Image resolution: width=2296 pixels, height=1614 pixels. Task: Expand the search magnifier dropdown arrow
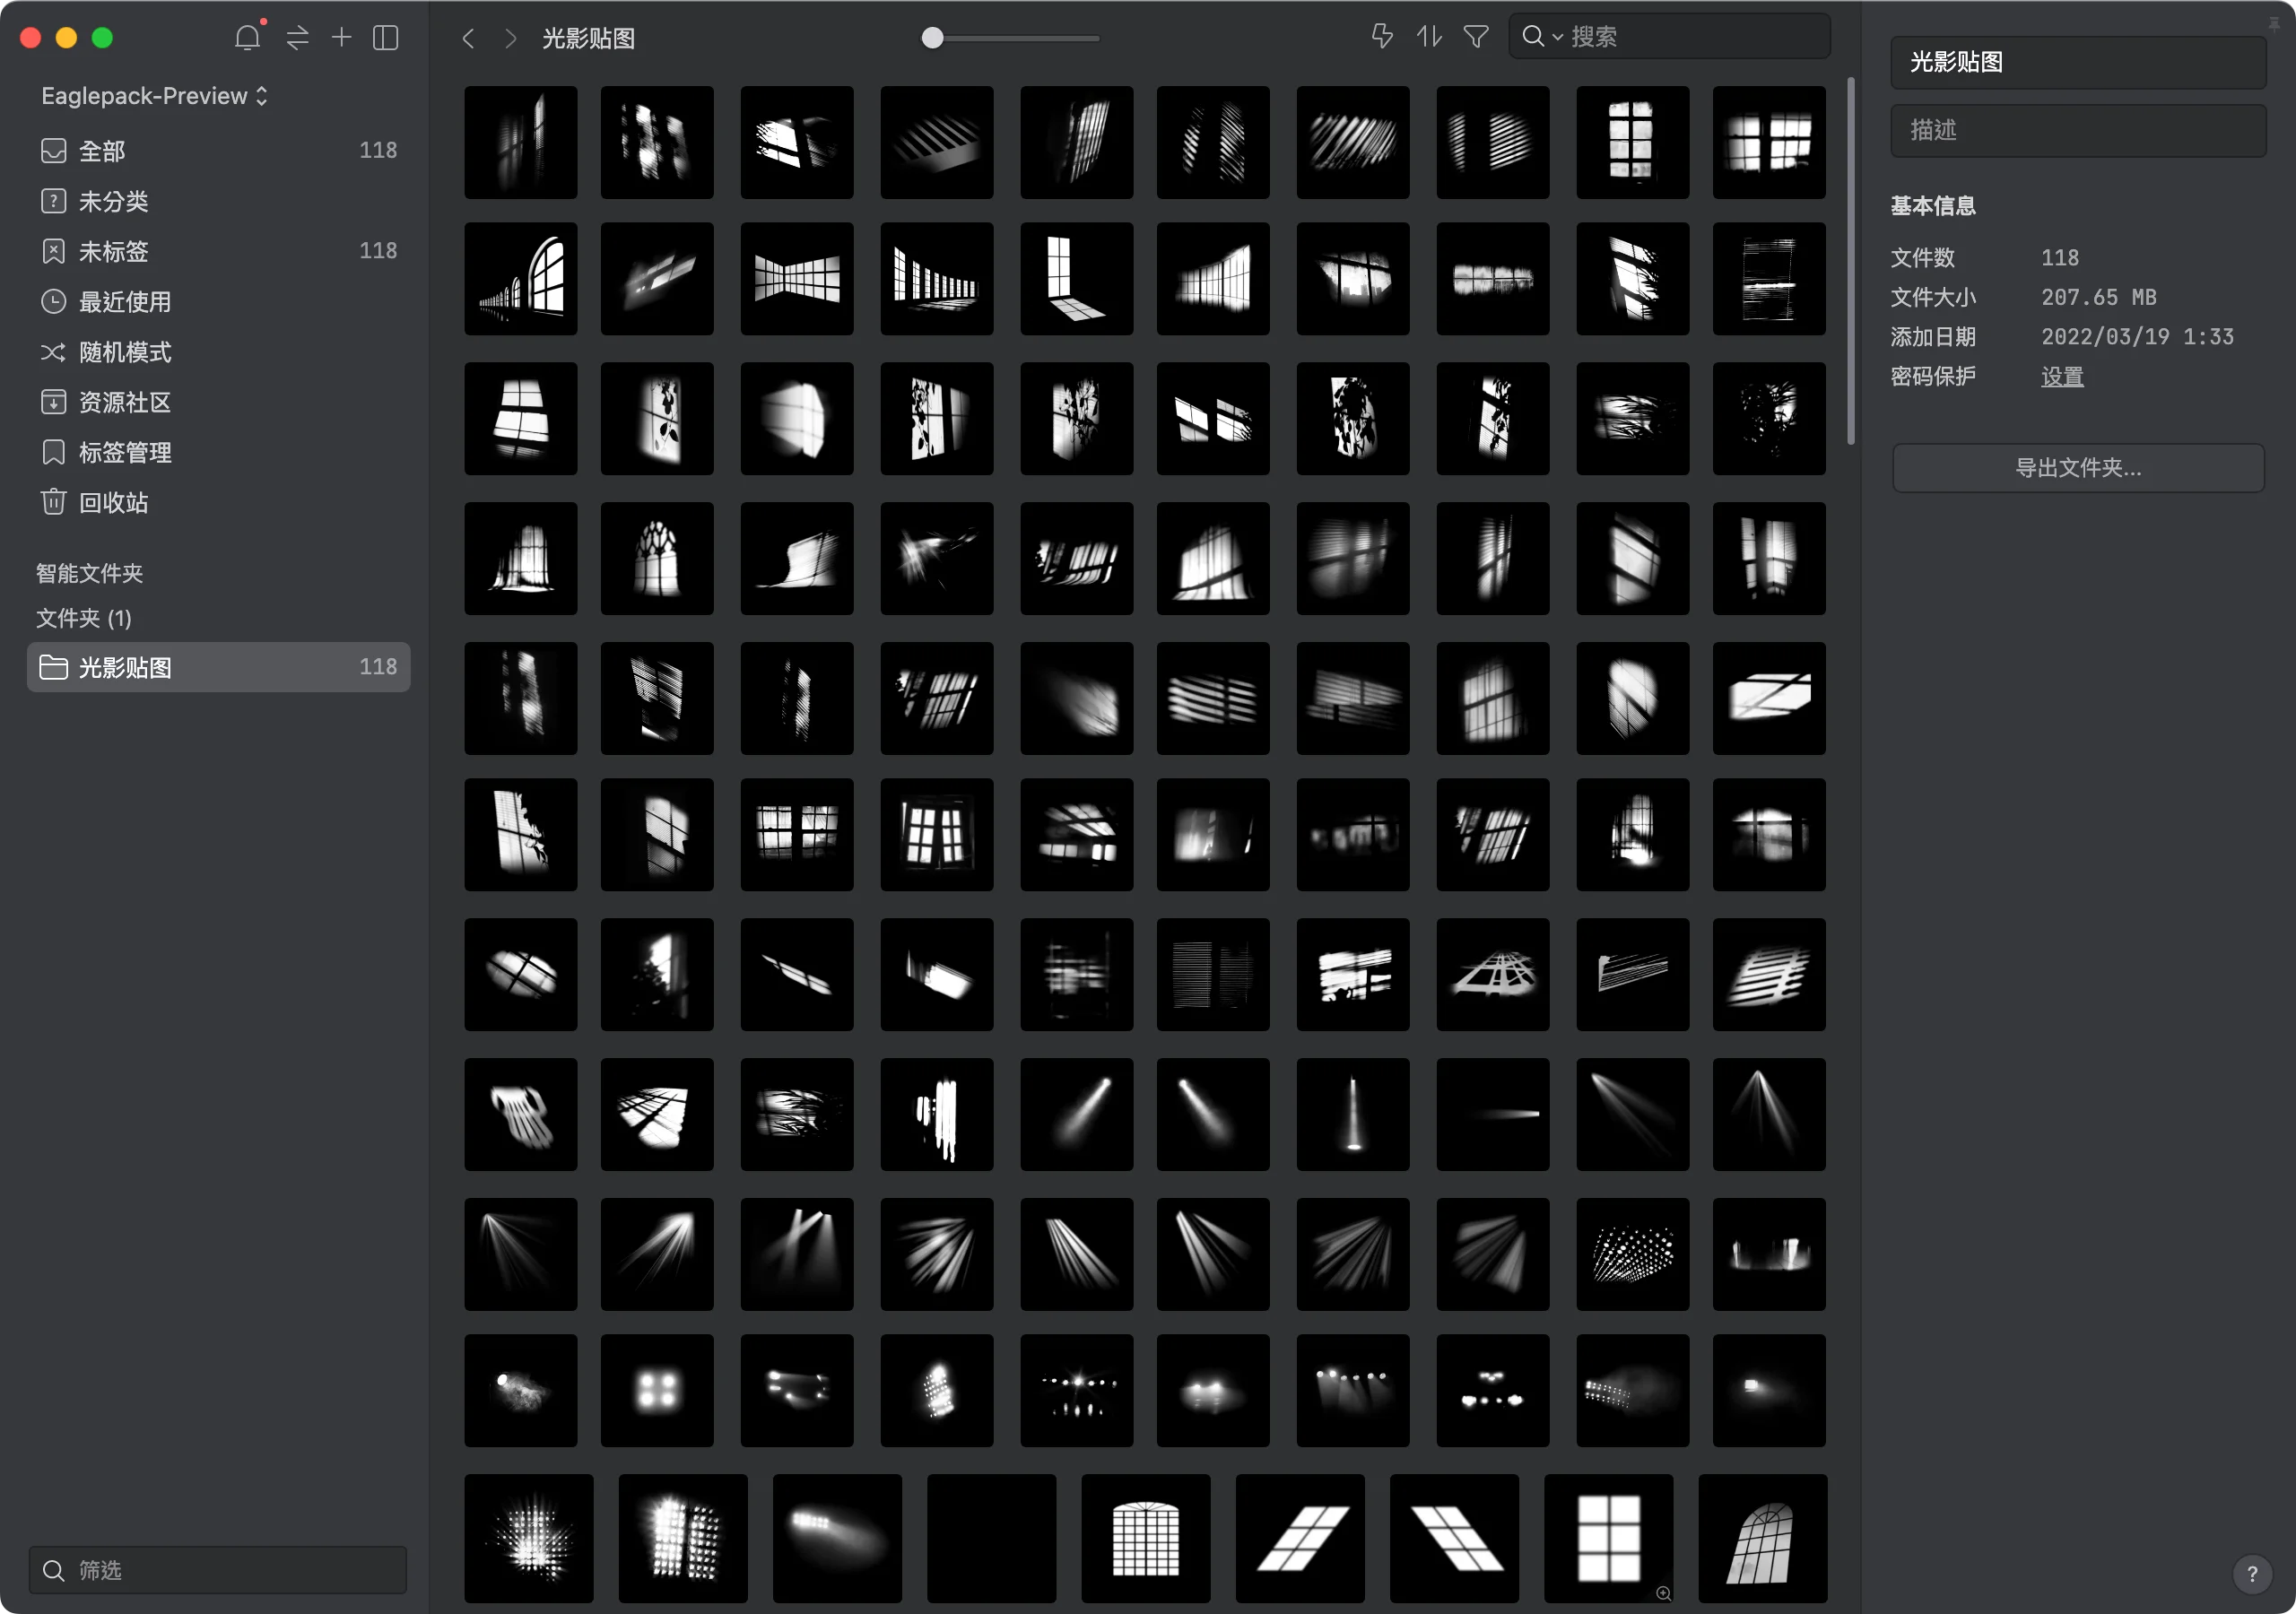pos(1557,37)
